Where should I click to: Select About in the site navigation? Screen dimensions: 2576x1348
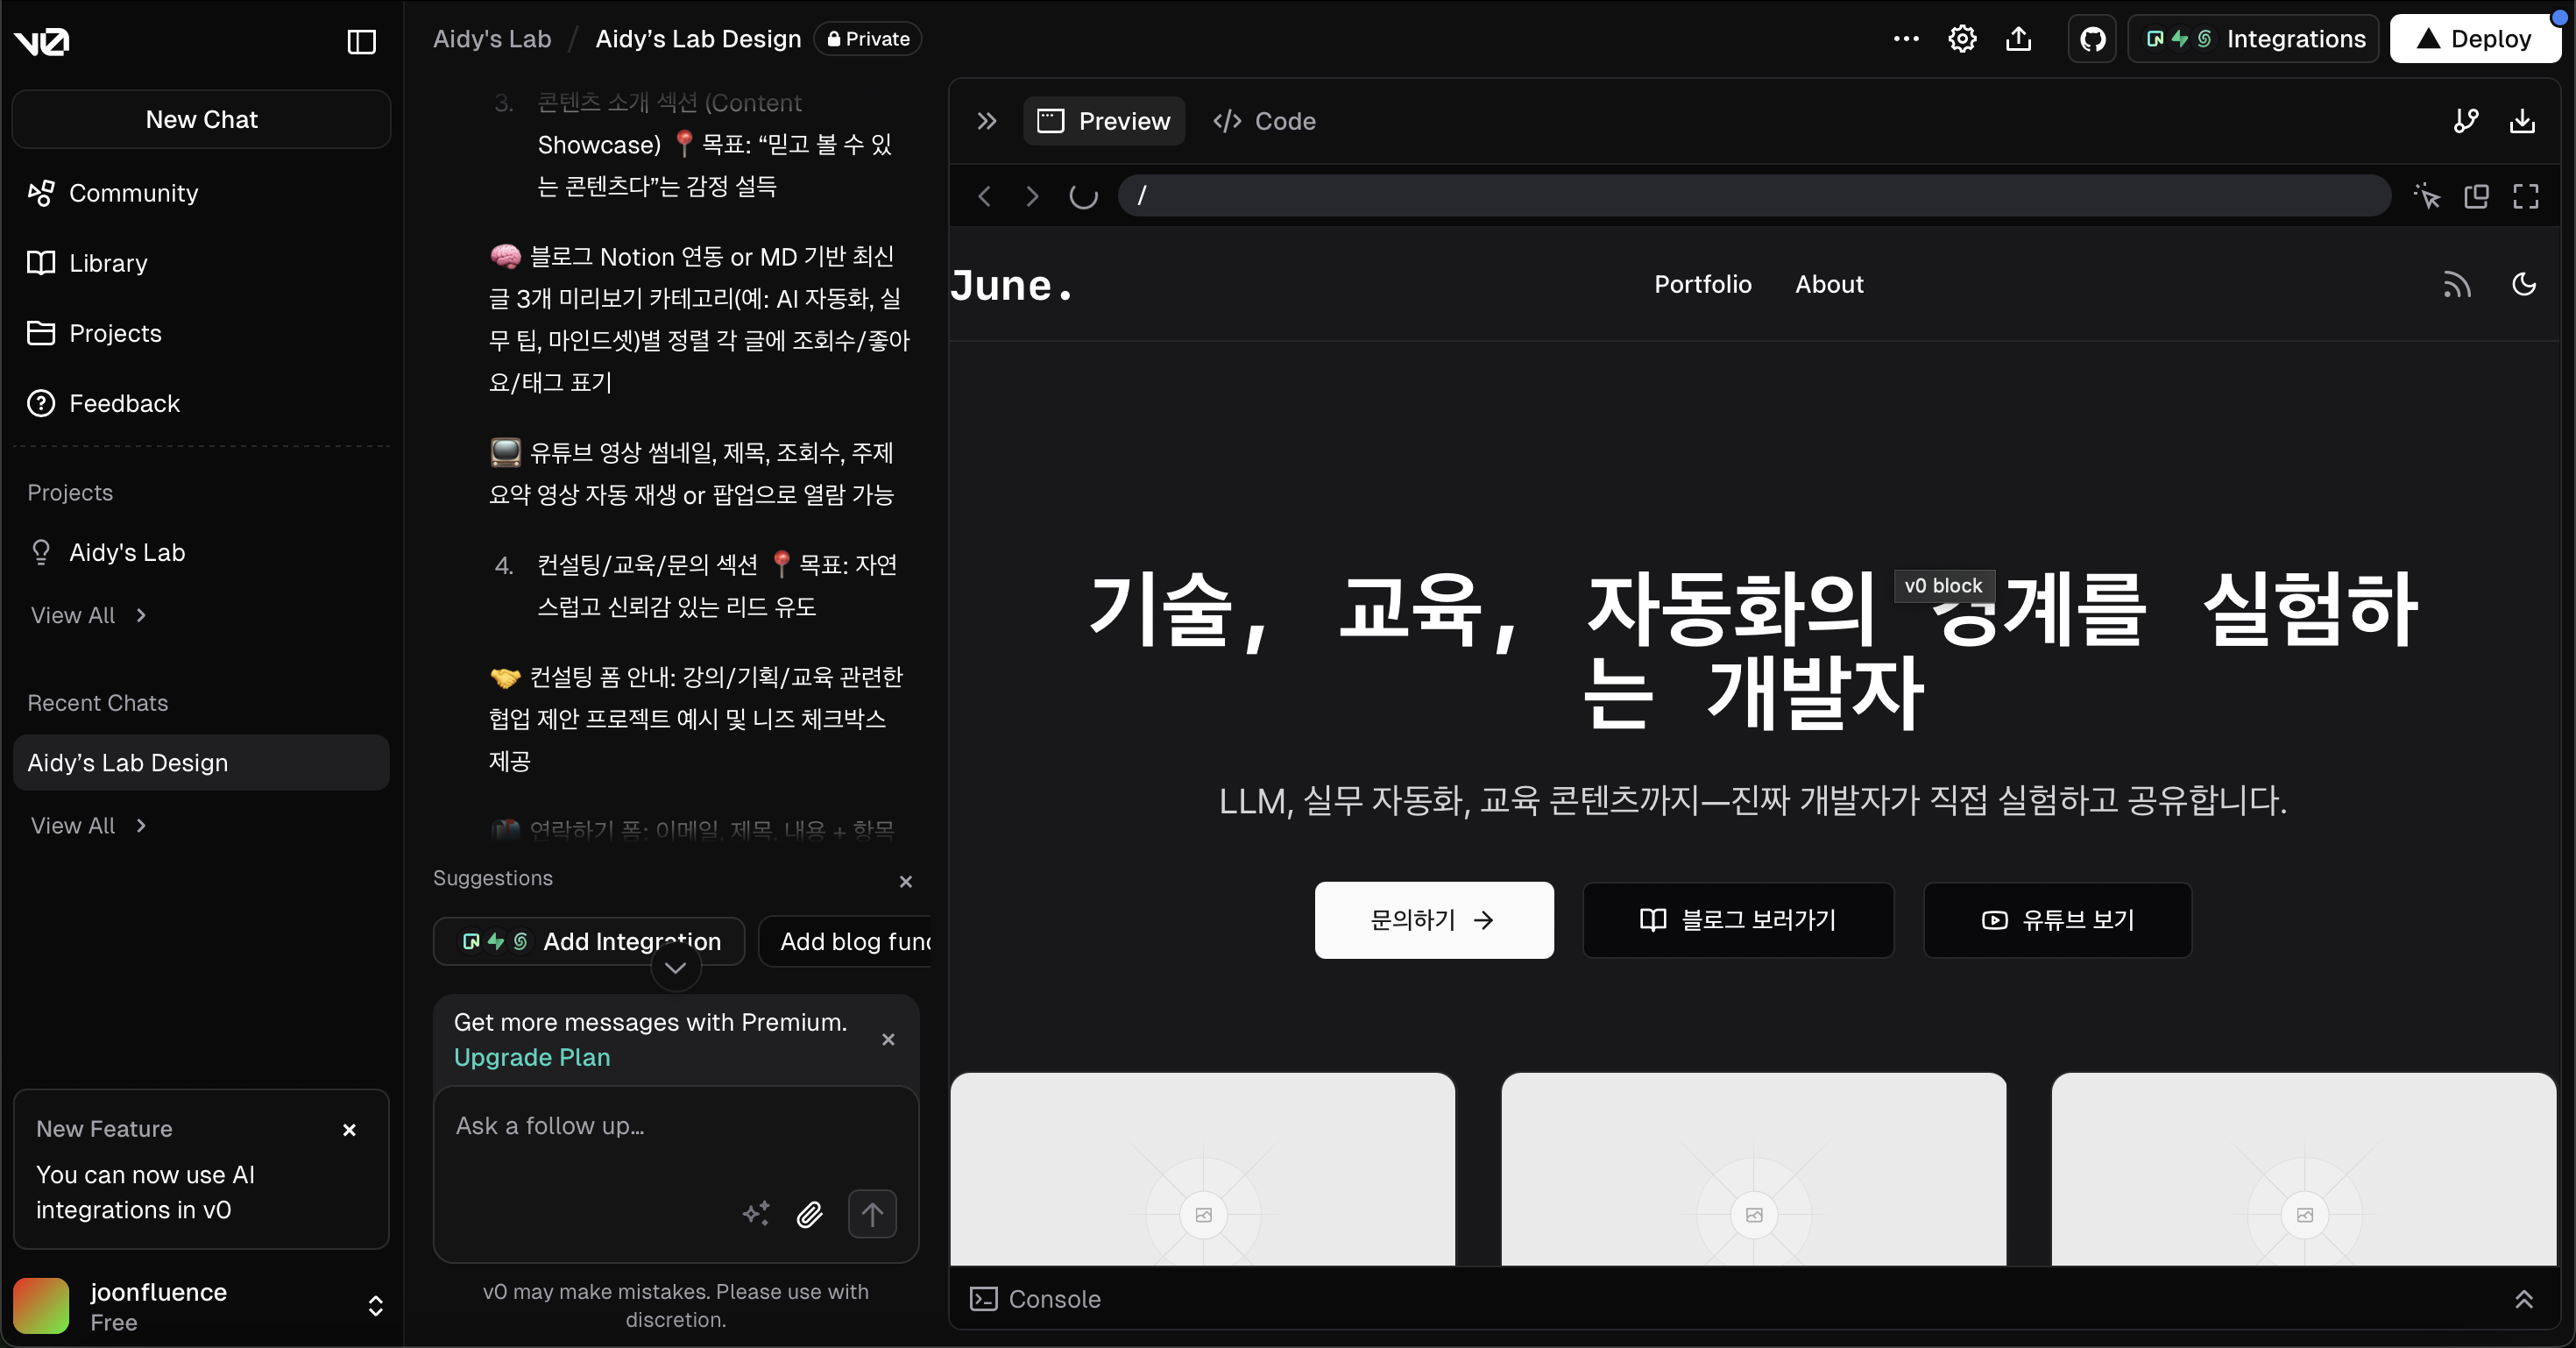[x=1829, y=284]
